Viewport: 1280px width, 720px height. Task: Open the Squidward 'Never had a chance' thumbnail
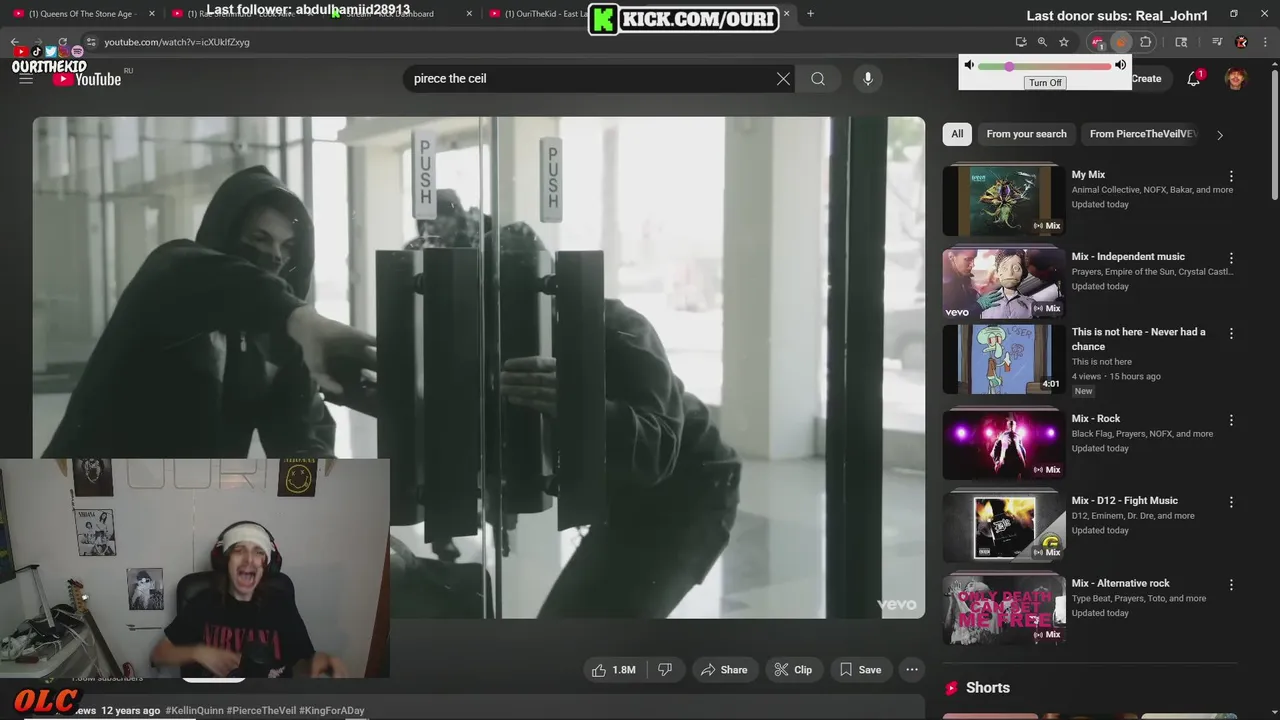click(1003, 359)
